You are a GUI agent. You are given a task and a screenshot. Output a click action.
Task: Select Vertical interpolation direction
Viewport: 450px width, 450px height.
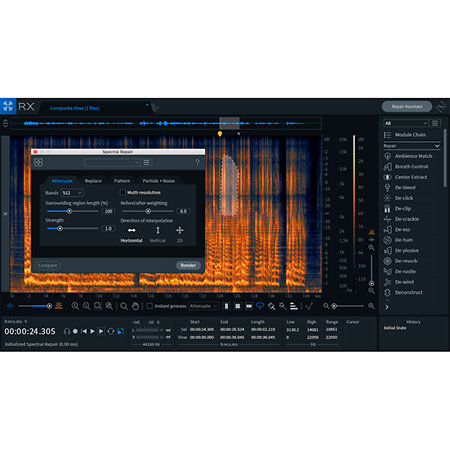[158, 234]
